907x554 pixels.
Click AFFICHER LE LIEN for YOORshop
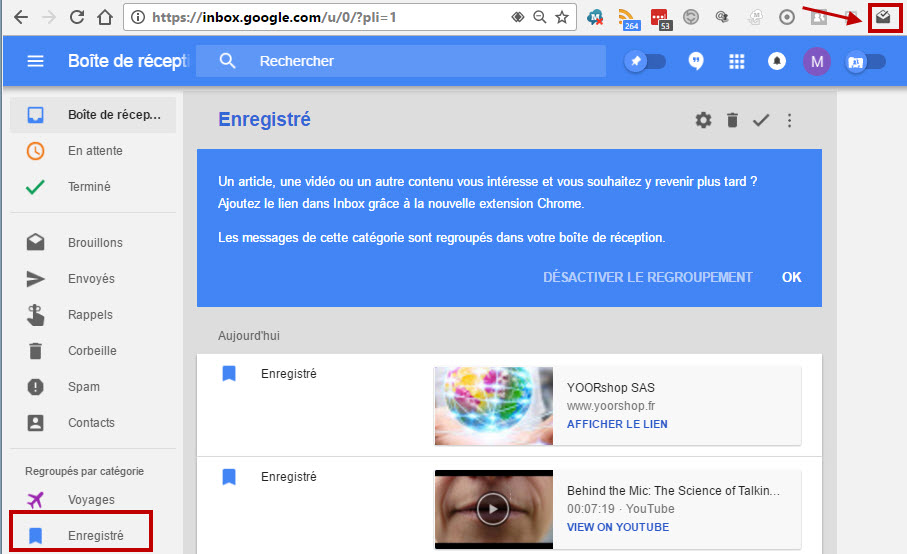click(617, 424)
